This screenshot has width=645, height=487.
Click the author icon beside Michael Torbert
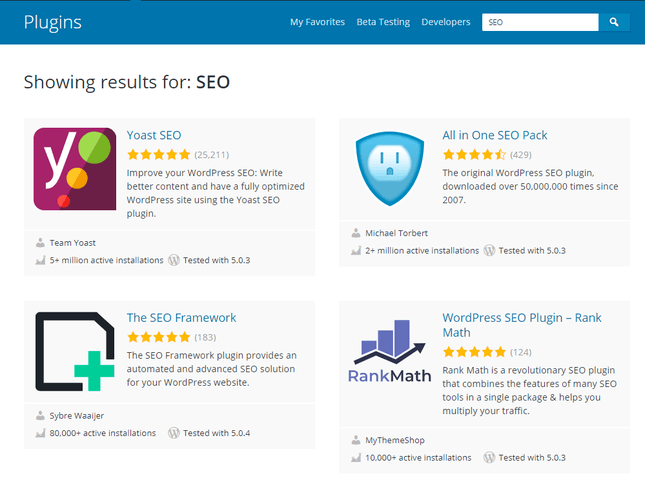point(356,233)
